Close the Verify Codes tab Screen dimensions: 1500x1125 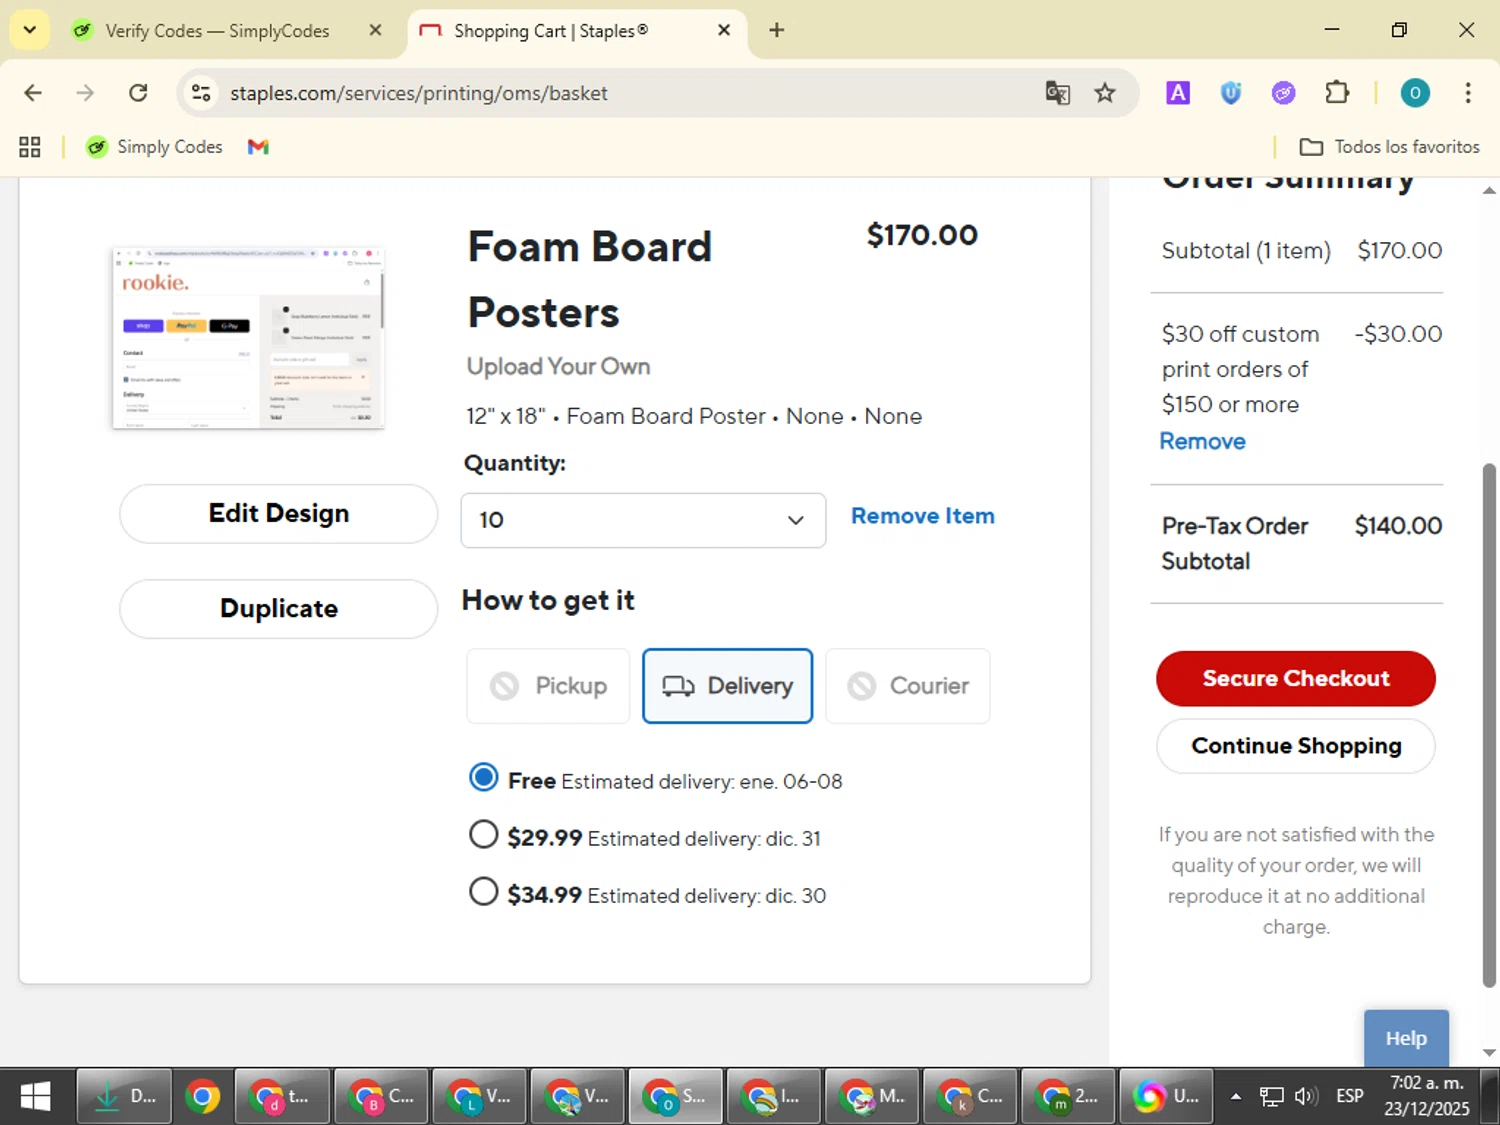click(375, 30)
